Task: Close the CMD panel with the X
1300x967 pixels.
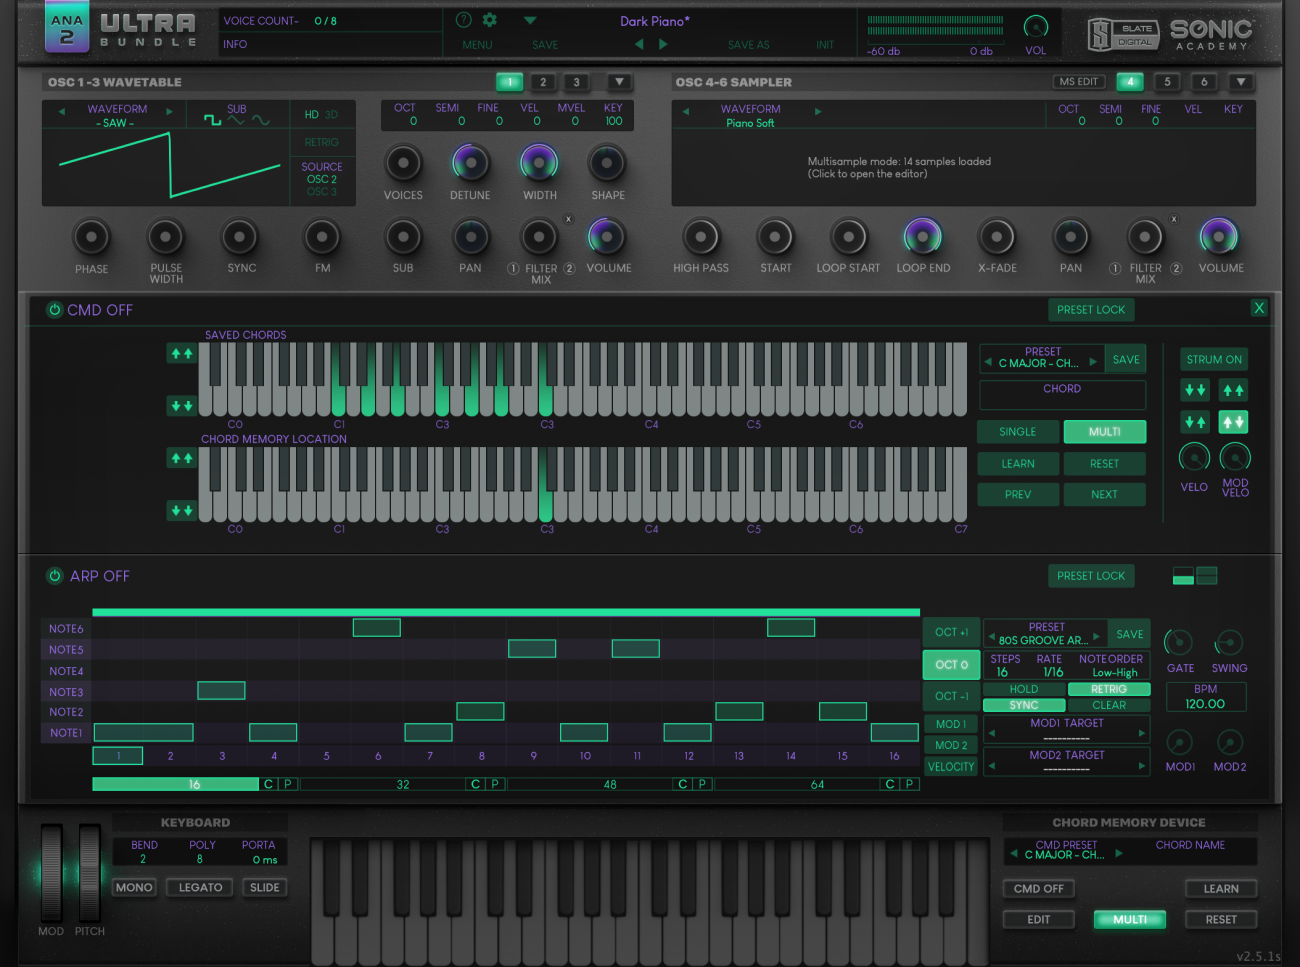Action: coord(1259,308)
